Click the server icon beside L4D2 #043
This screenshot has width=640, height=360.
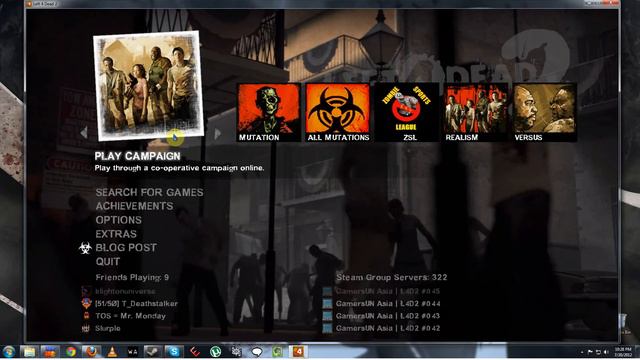(327, 316)
